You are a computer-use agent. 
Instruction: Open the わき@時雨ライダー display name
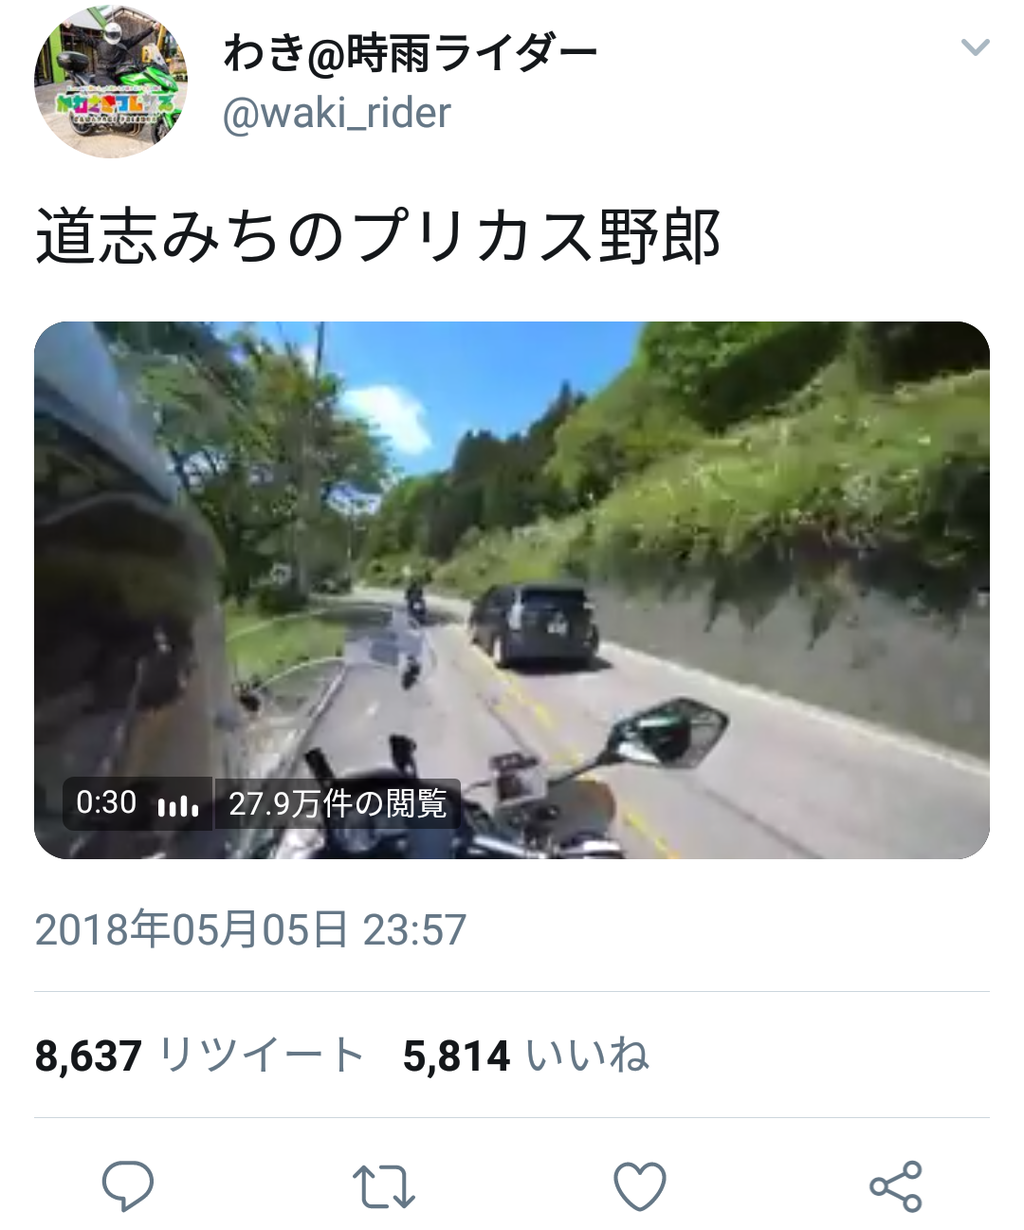point(410,51)
